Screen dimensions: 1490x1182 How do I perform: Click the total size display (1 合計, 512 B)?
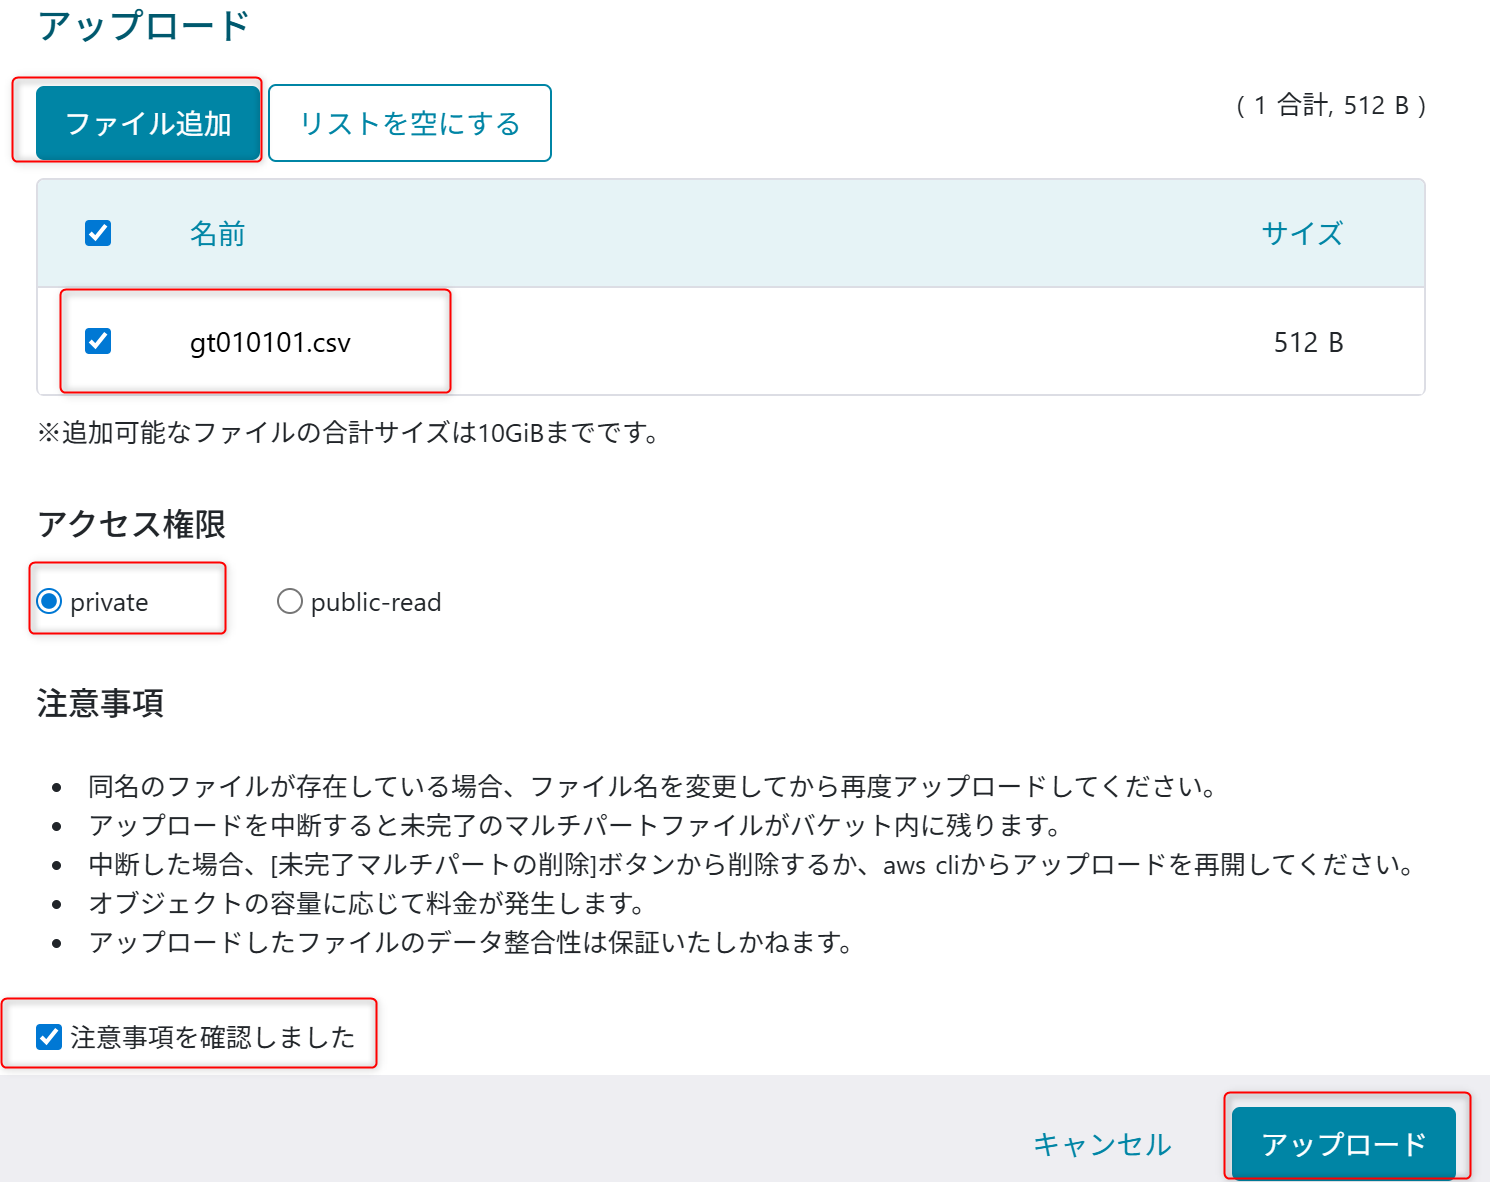coord(1330,105)
